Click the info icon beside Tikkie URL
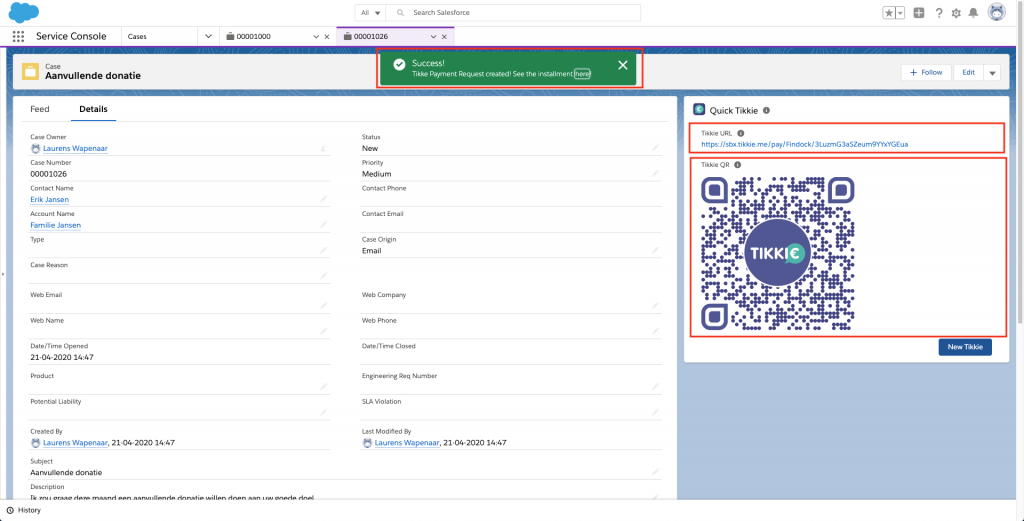Screen dimensions: 1024x521 click(x=741, y=133)
